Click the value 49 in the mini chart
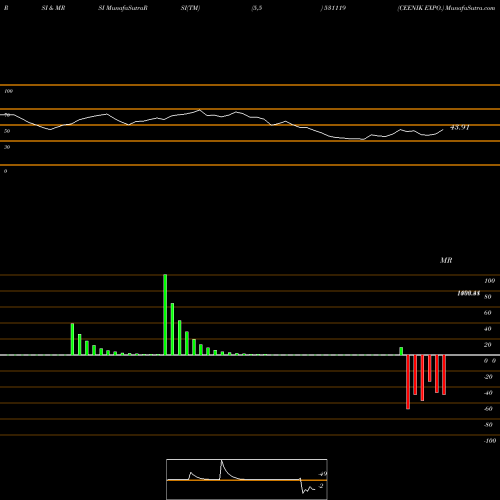 323,474
